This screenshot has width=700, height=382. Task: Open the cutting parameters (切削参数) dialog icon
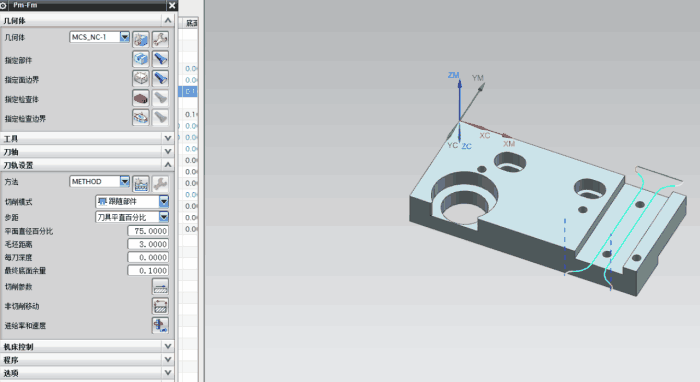tap(160, 287)
